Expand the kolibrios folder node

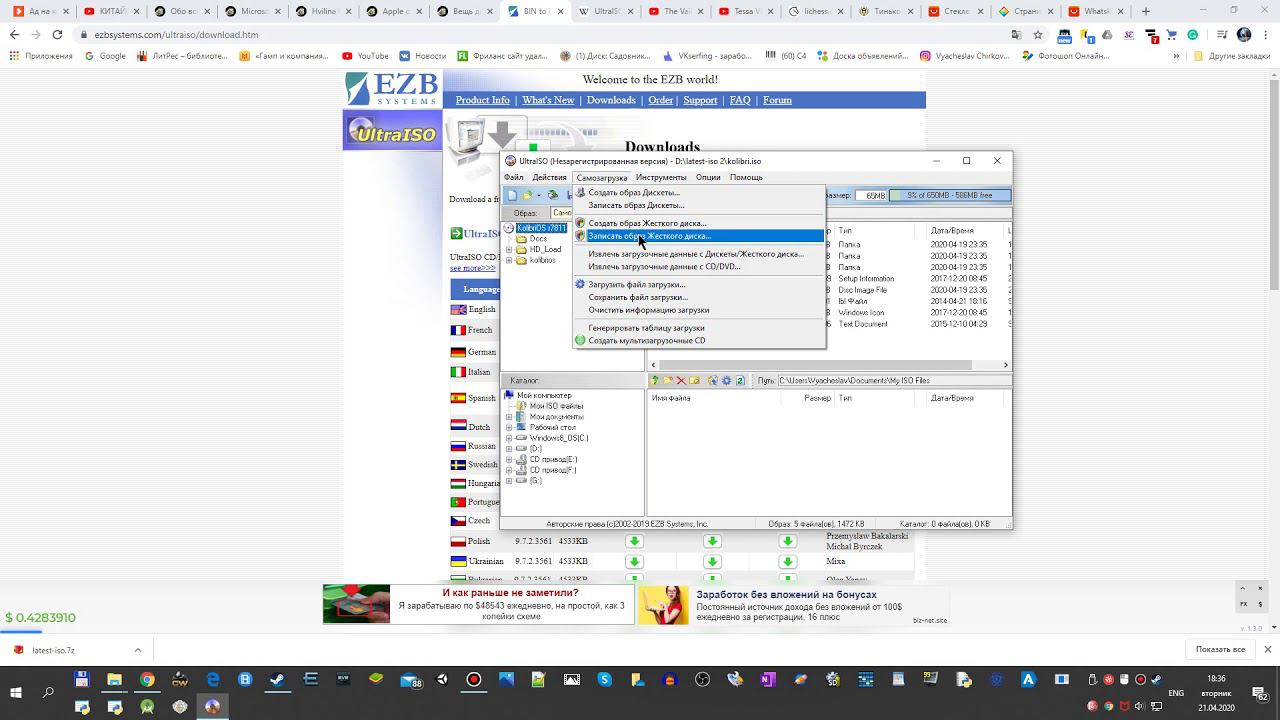coord(509,260)
